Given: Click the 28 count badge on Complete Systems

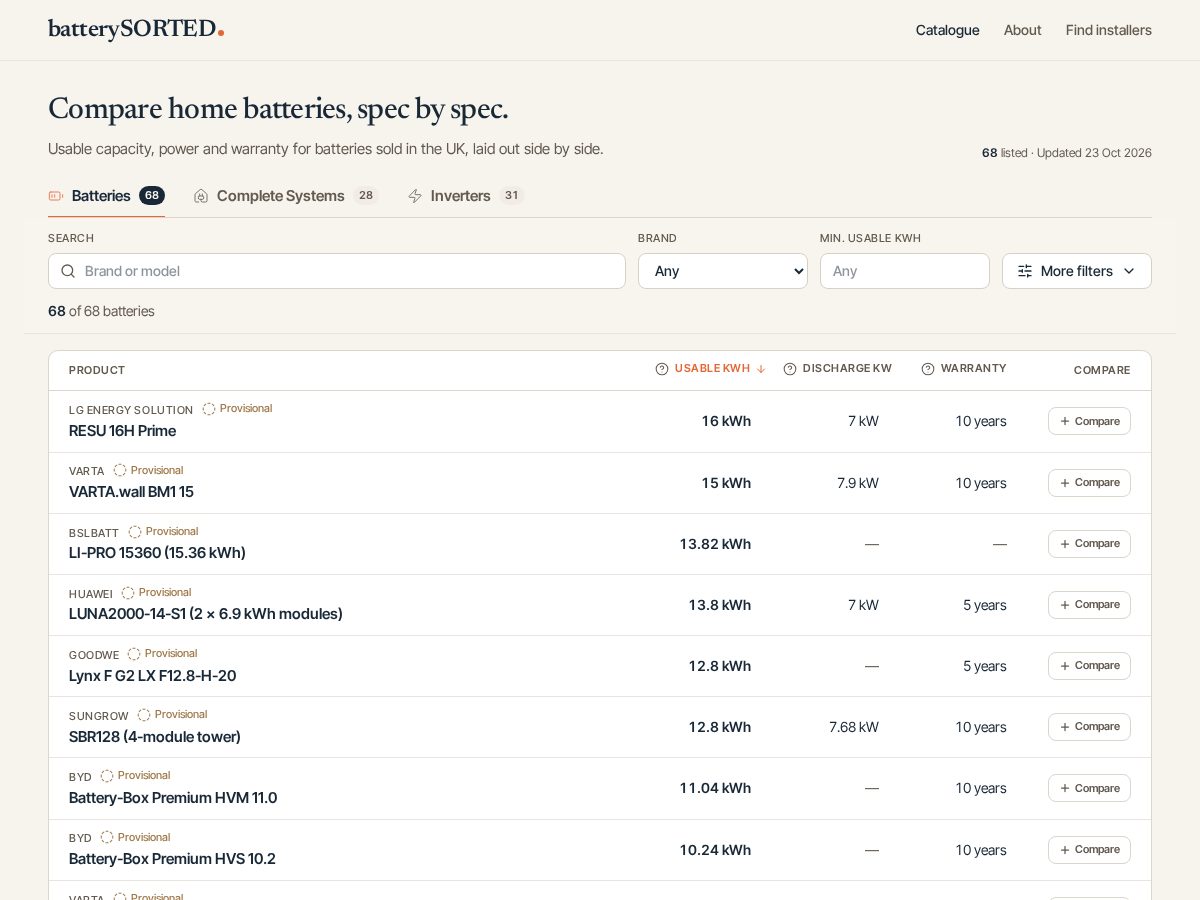Looking at the screenshot, I should pos(366,196).
